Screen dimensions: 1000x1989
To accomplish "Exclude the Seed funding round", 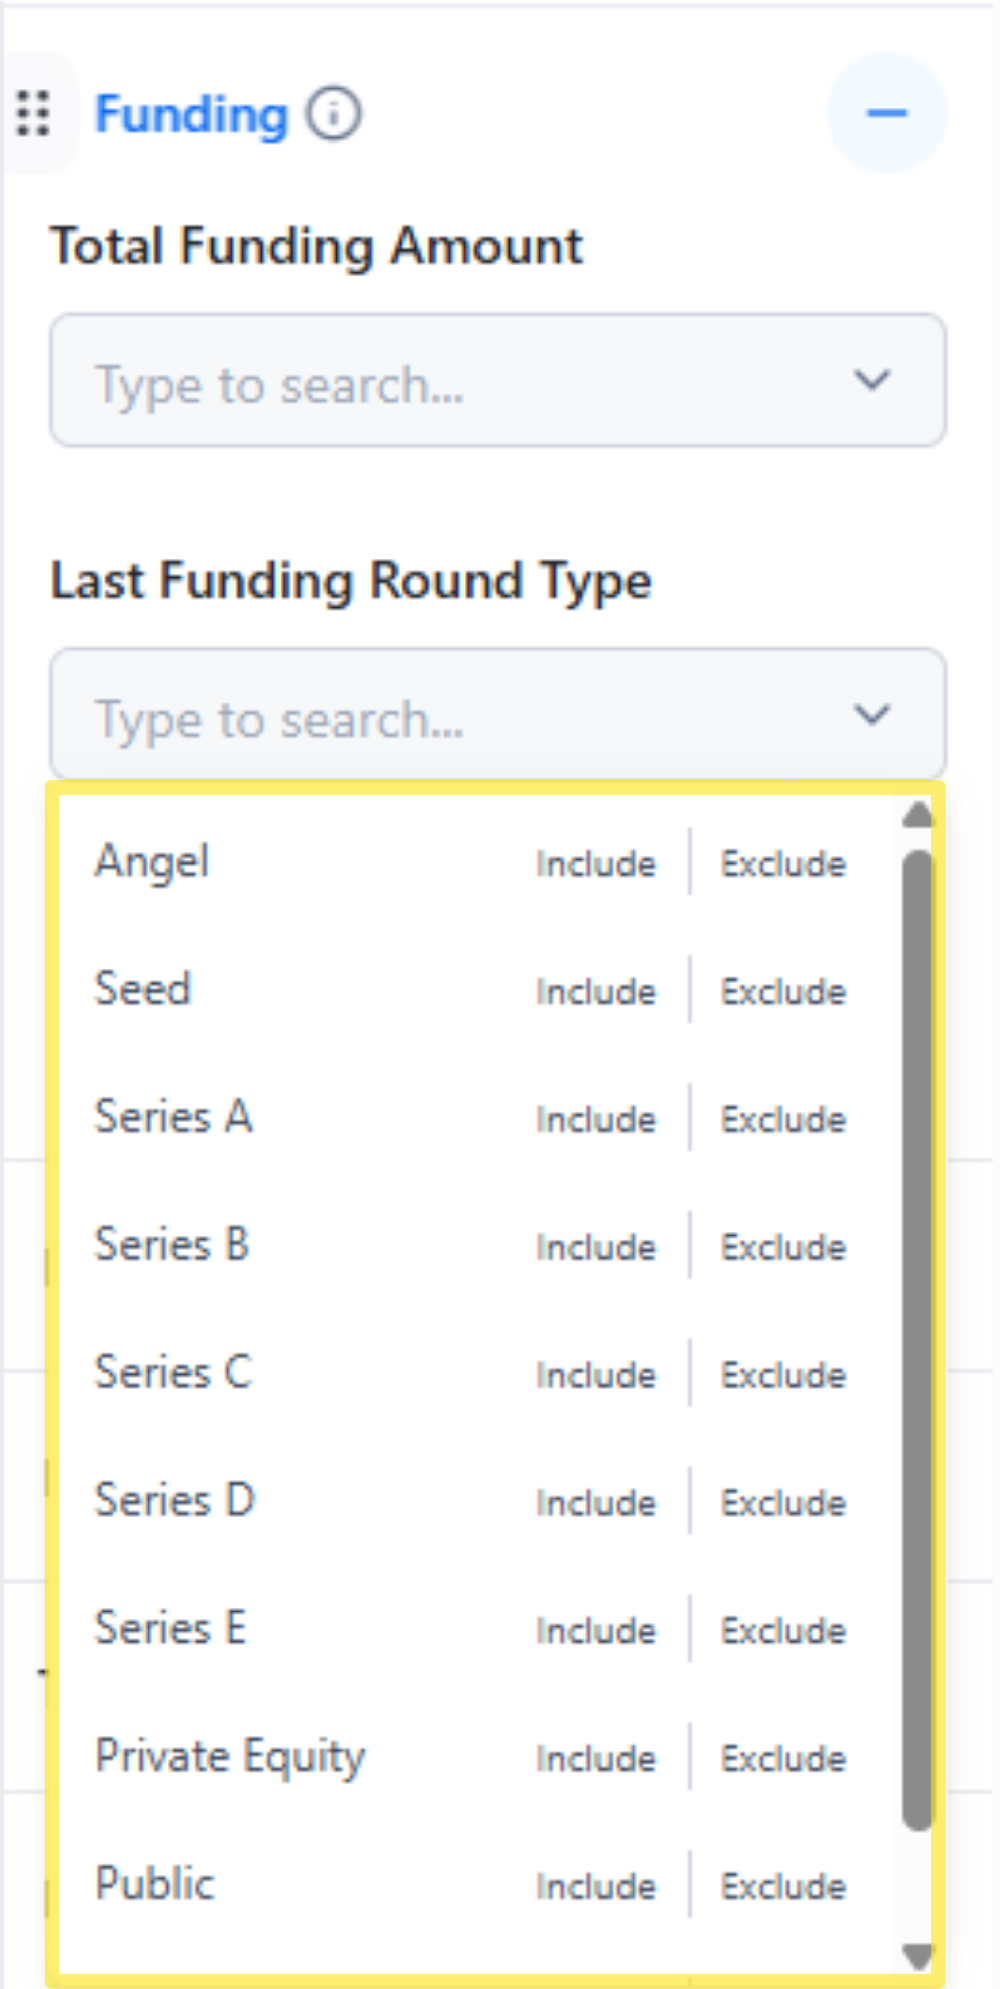I will [783, 991].
